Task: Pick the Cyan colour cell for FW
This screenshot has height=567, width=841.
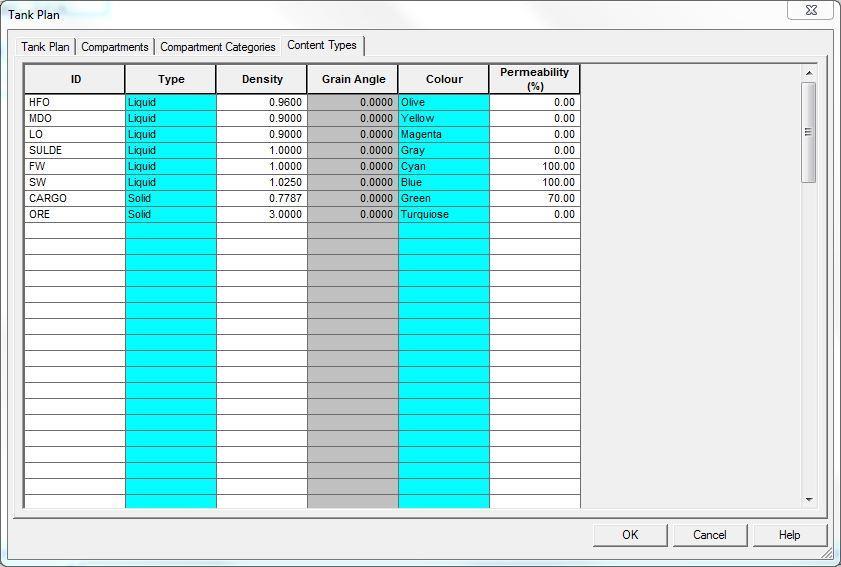Action: coord(444,166)
